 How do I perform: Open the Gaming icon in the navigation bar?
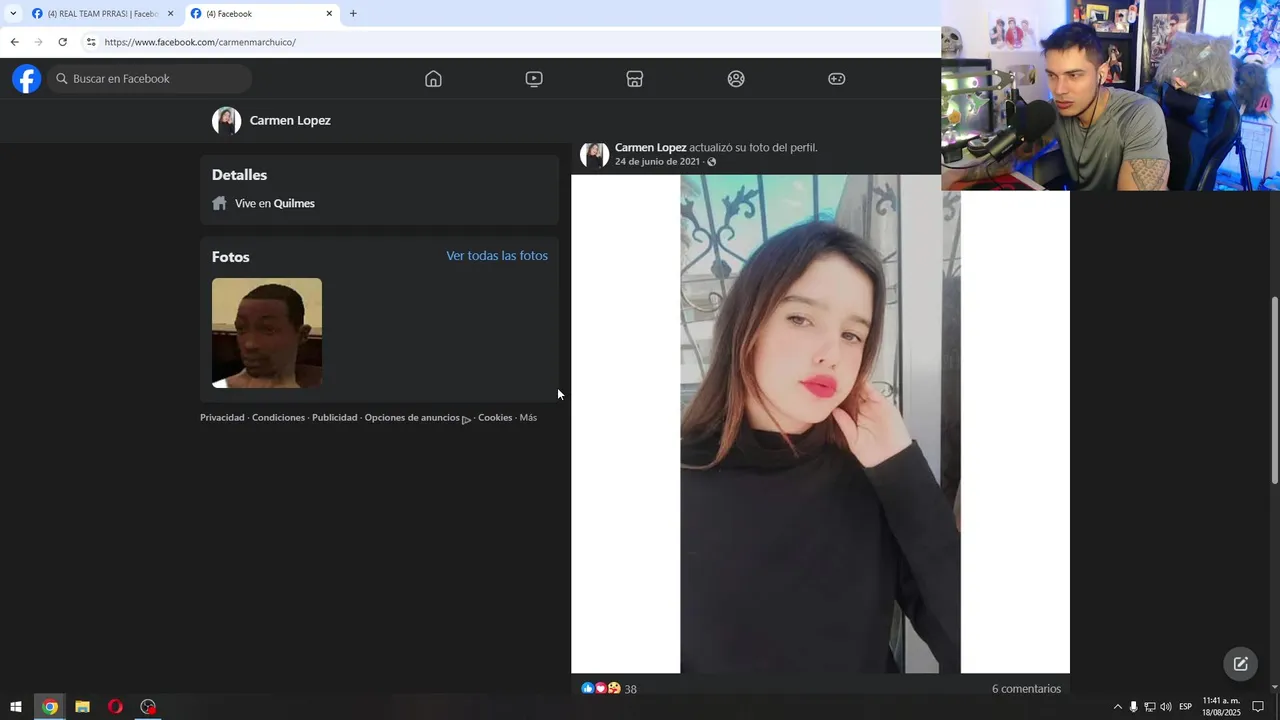837,79
